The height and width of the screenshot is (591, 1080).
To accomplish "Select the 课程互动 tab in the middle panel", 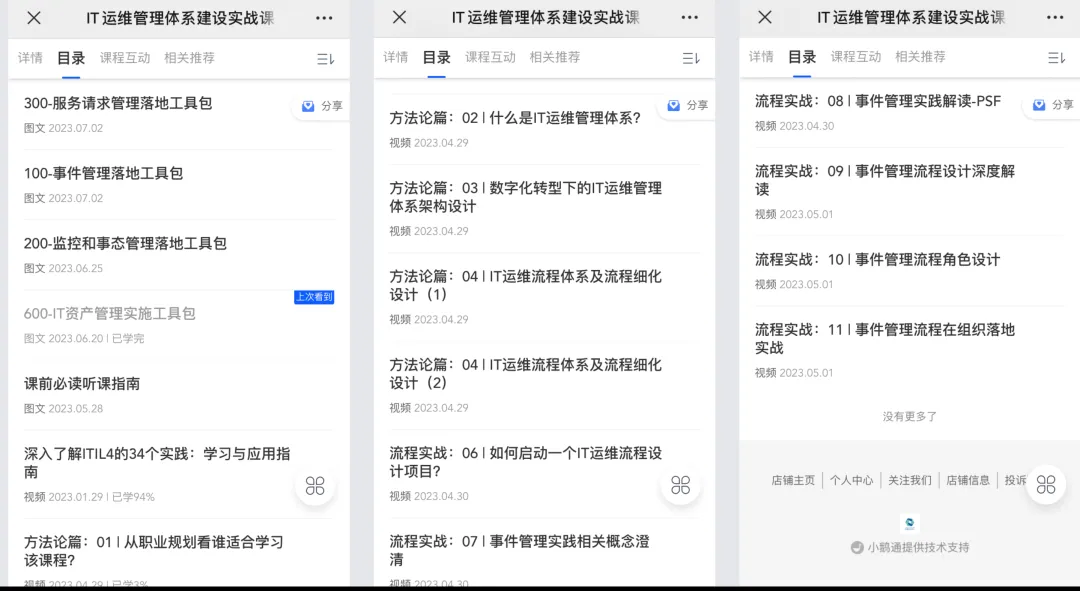I will (490, 58).
